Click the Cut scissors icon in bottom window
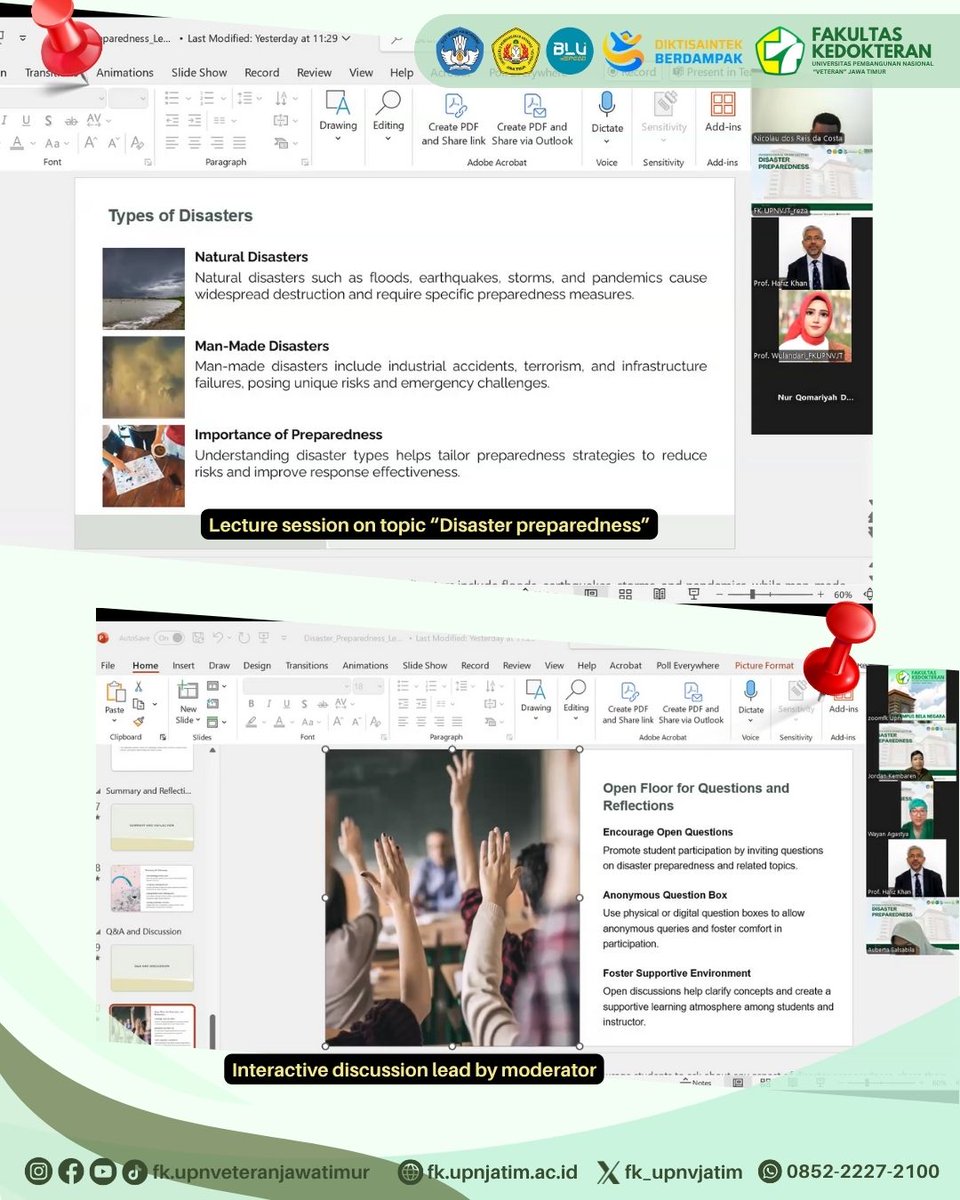Image resolution: width=960 pixels, height=1200 pixels. [x=138, y=687]
